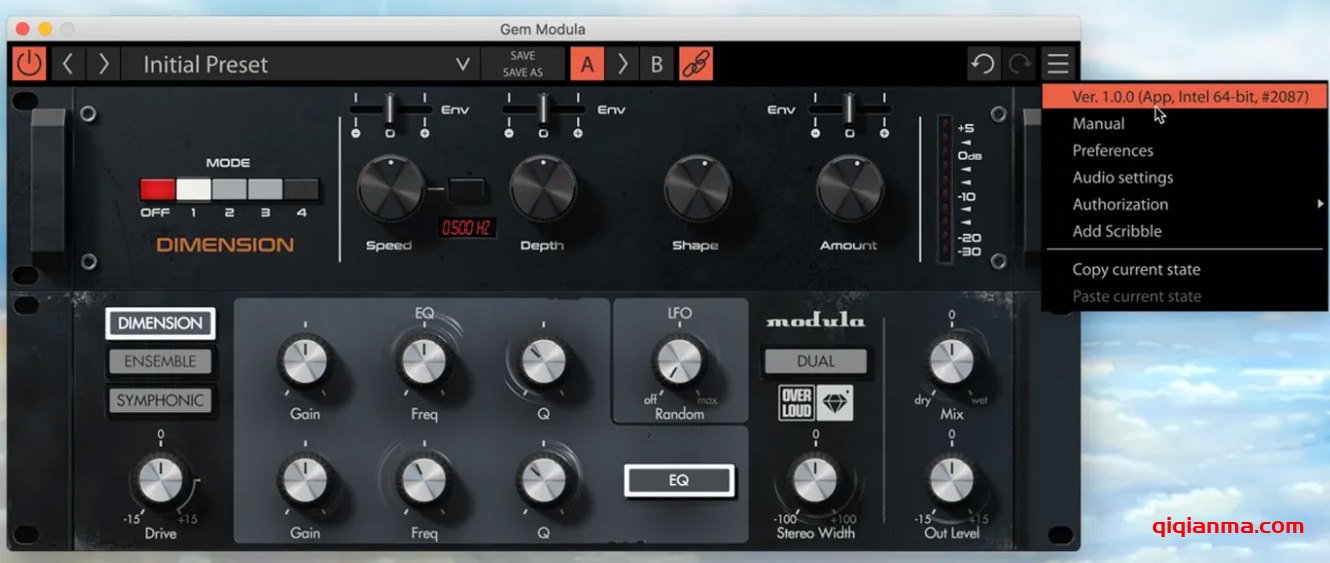Copy state A to B arrow
This screenshot has width=1330, height=563.
(x=622, y=64)
